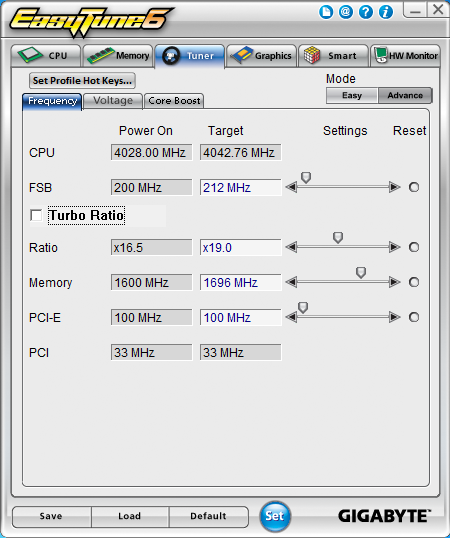
Task: Increase FSB with right arrow
Action: pyautogui.click(x=395, y=187)
